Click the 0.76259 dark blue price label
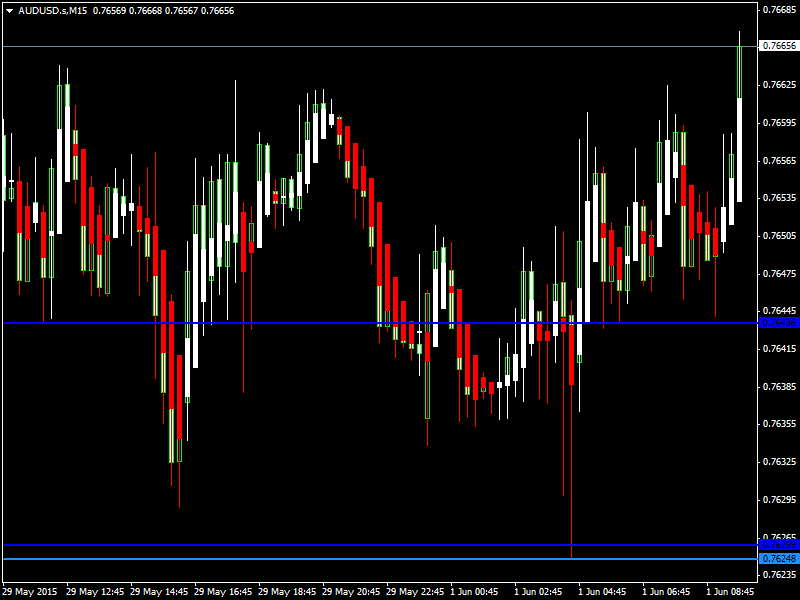800x600 pixels. 779,545
